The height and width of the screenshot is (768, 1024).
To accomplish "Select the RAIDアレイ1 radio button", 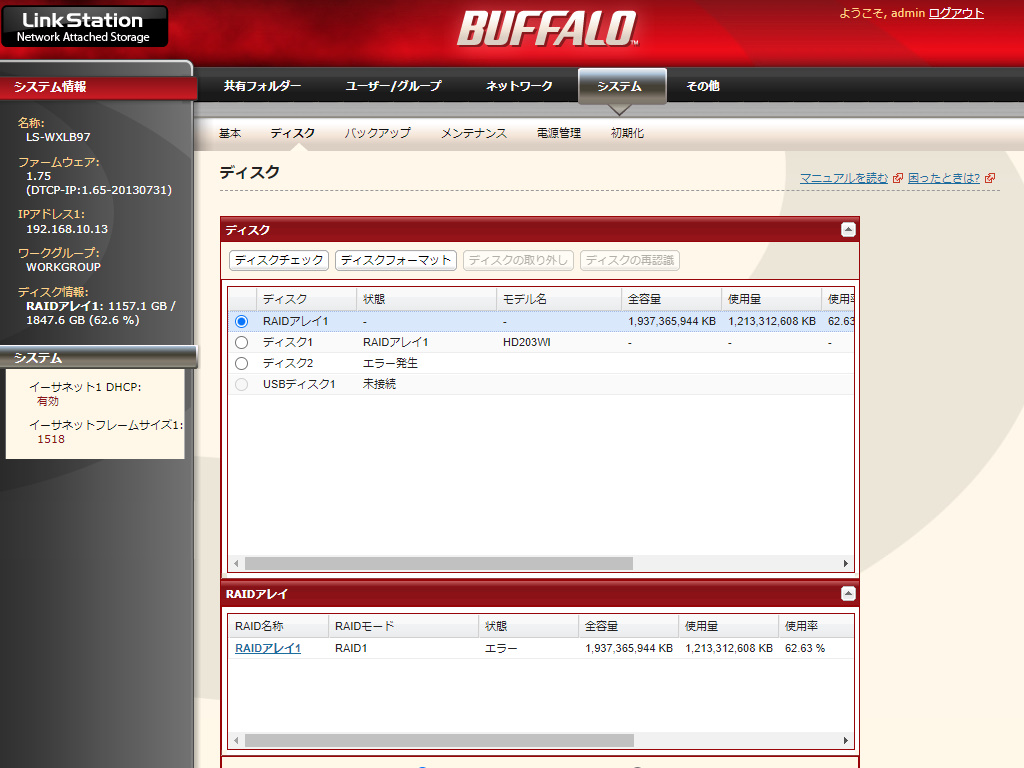I will 241,321.
